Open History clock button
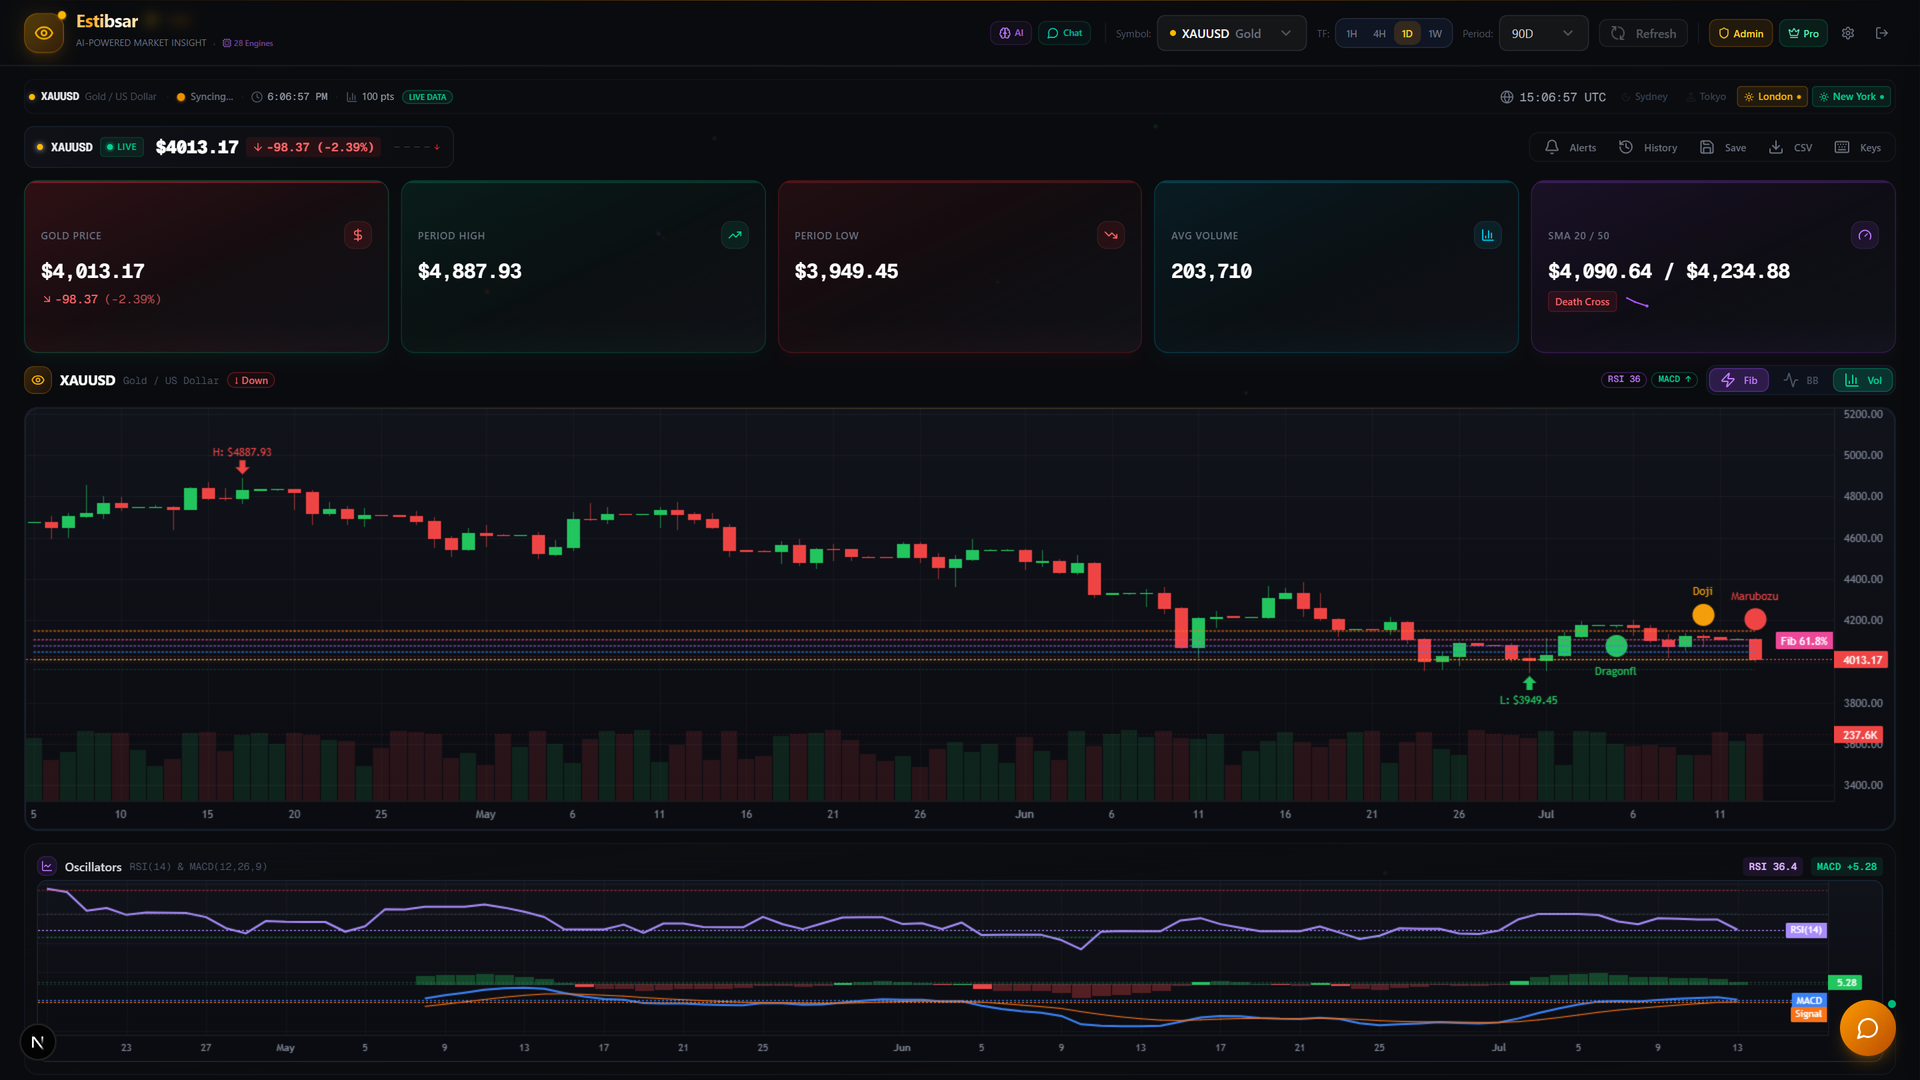The width and height of the screenshot is (1920, 1080). 1648,147
